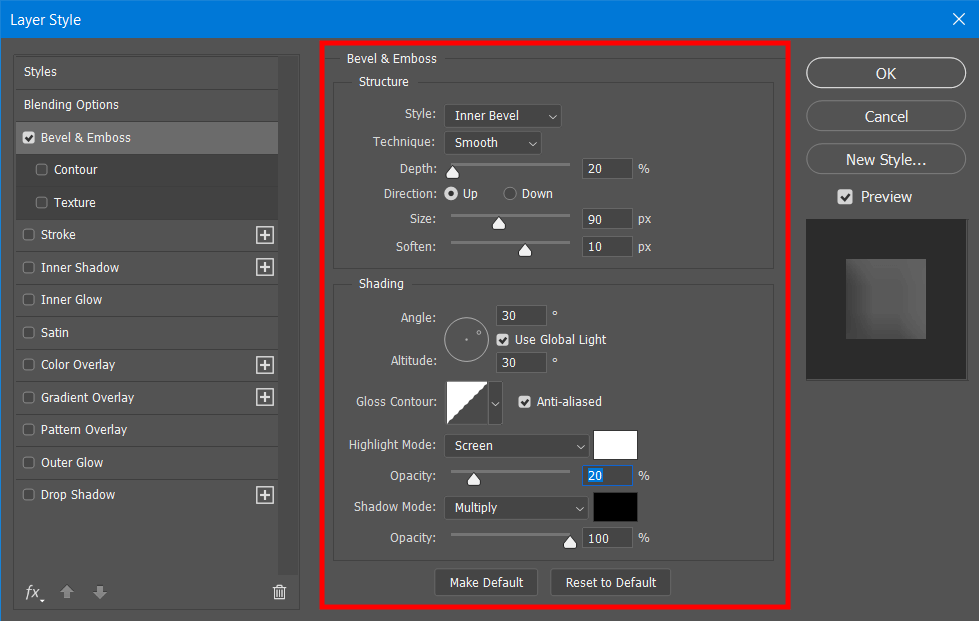
Task: Open the Technique dropdown showing Smooth
Action: point(493,143)
